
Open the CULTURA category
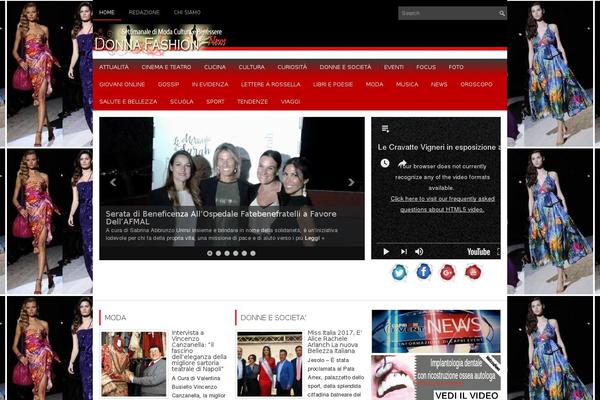coord(252,67)
